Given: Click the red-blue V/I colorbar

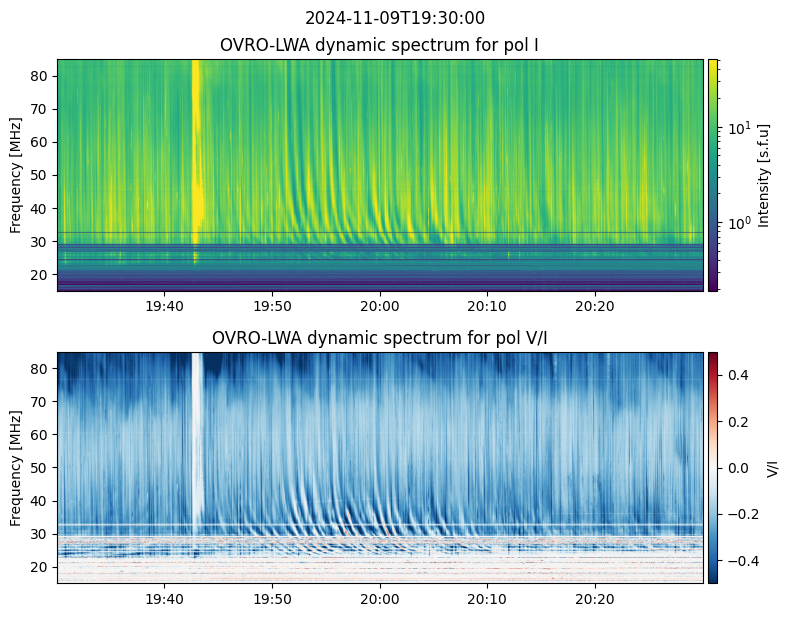Looking at the screenshot, I should click(x=713, y=468).
